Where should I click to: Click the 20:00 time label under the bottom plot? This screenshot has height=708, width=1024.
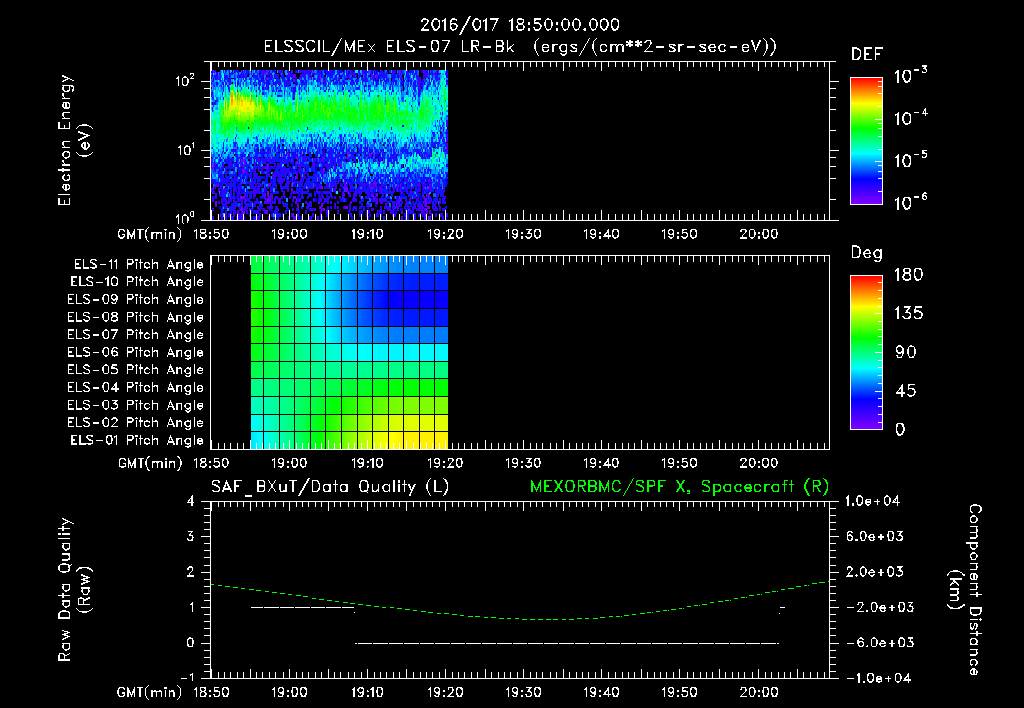click(x=758, y=692)
